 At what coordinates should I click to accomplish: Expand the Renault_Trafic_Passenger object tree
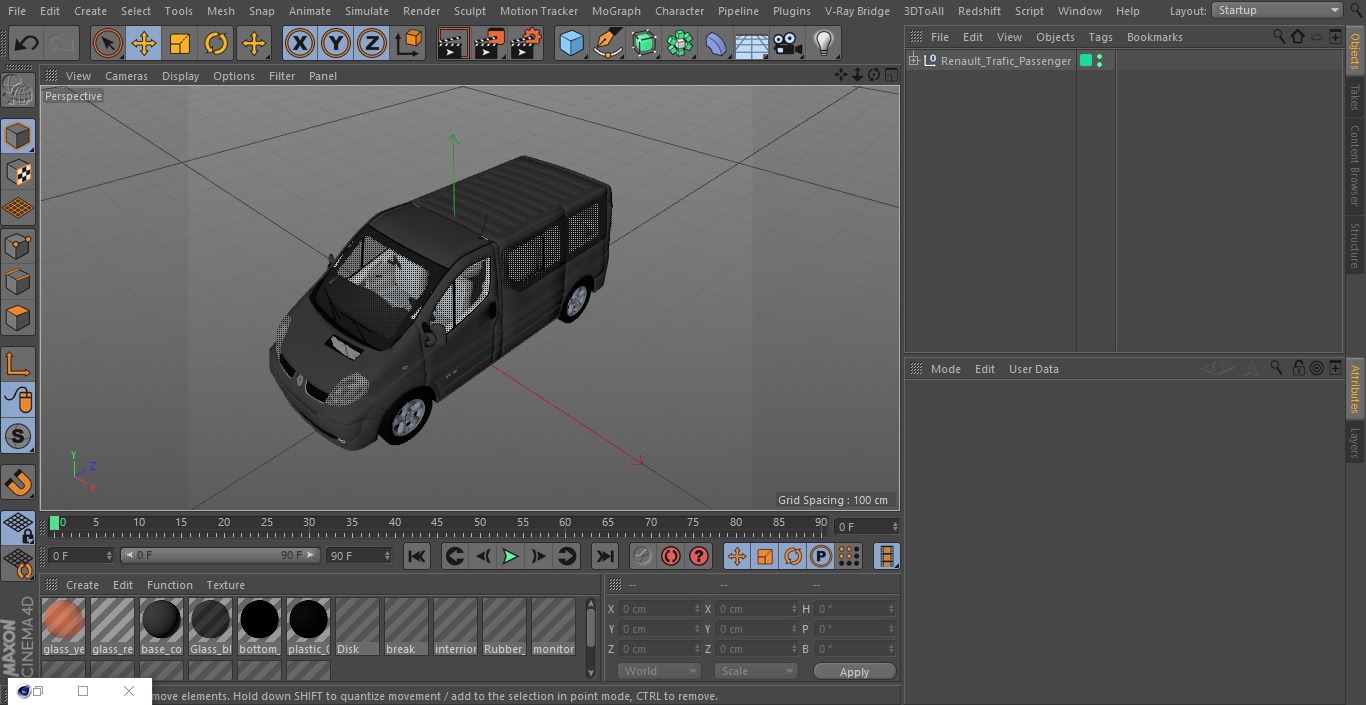click(914, 61)
